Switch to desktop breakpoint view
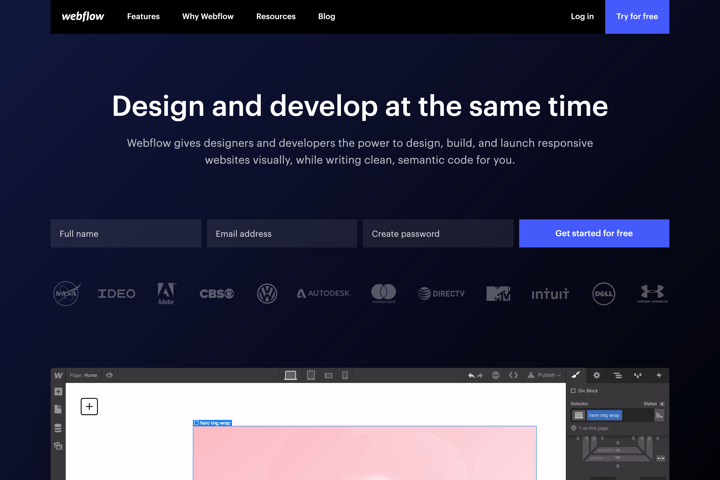Image resolution: width=720 pixels, height=480 pixels. 290,375
